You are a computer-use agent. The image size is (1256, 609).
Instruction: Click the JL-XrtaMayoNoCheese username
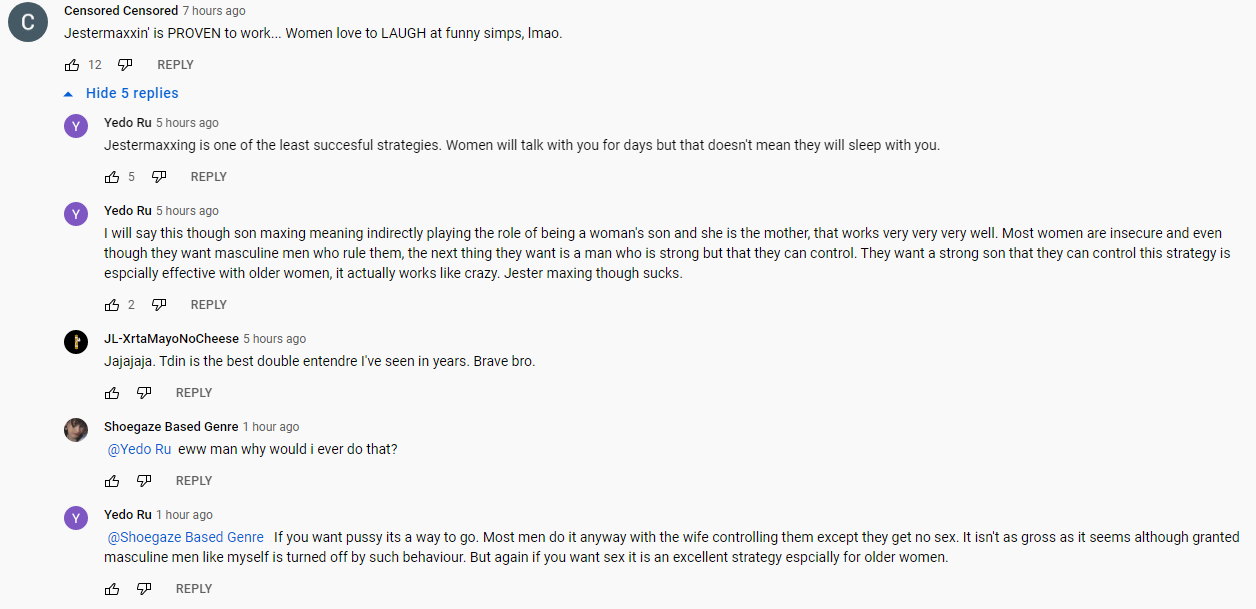[171, 339]
